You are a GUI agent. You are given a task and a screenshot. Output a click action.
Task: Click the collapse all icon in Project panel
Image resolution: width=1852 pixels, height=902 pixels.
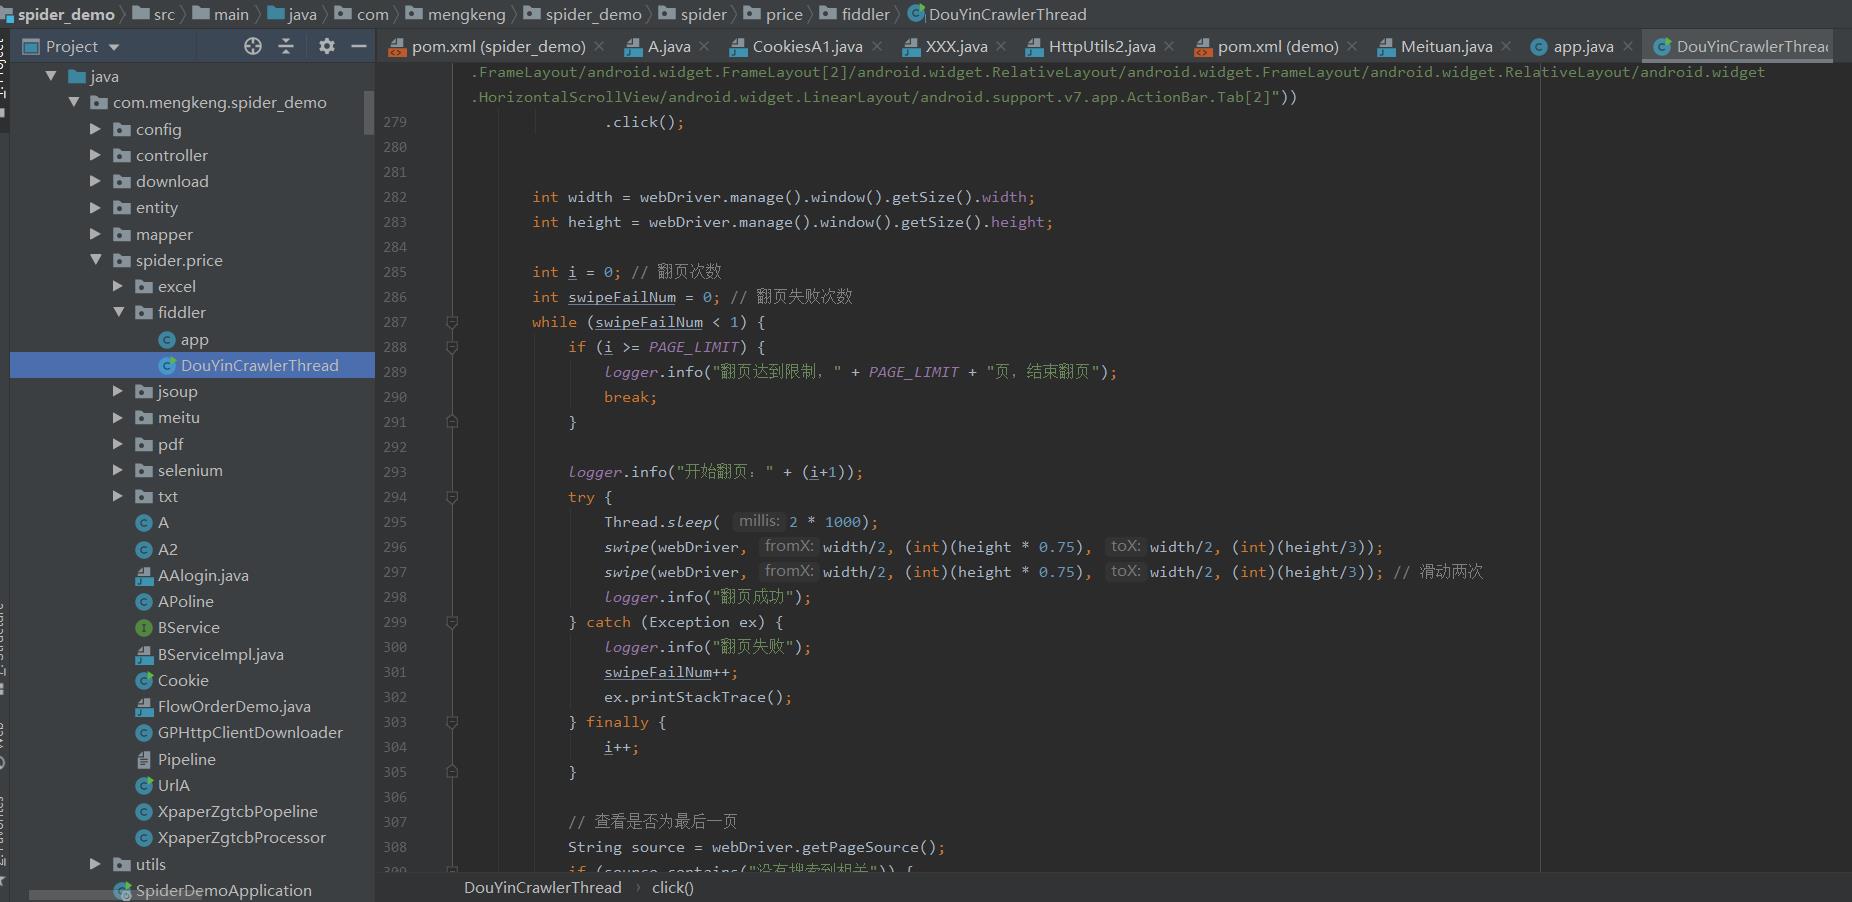286,46
